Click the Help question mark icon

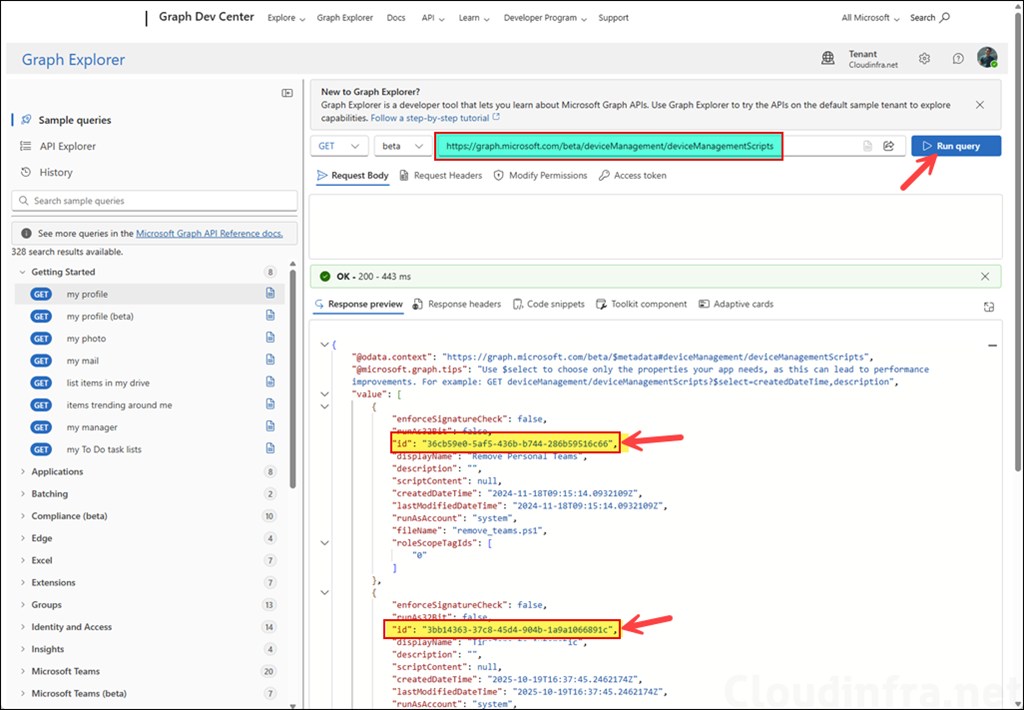[x=957, y=58]
